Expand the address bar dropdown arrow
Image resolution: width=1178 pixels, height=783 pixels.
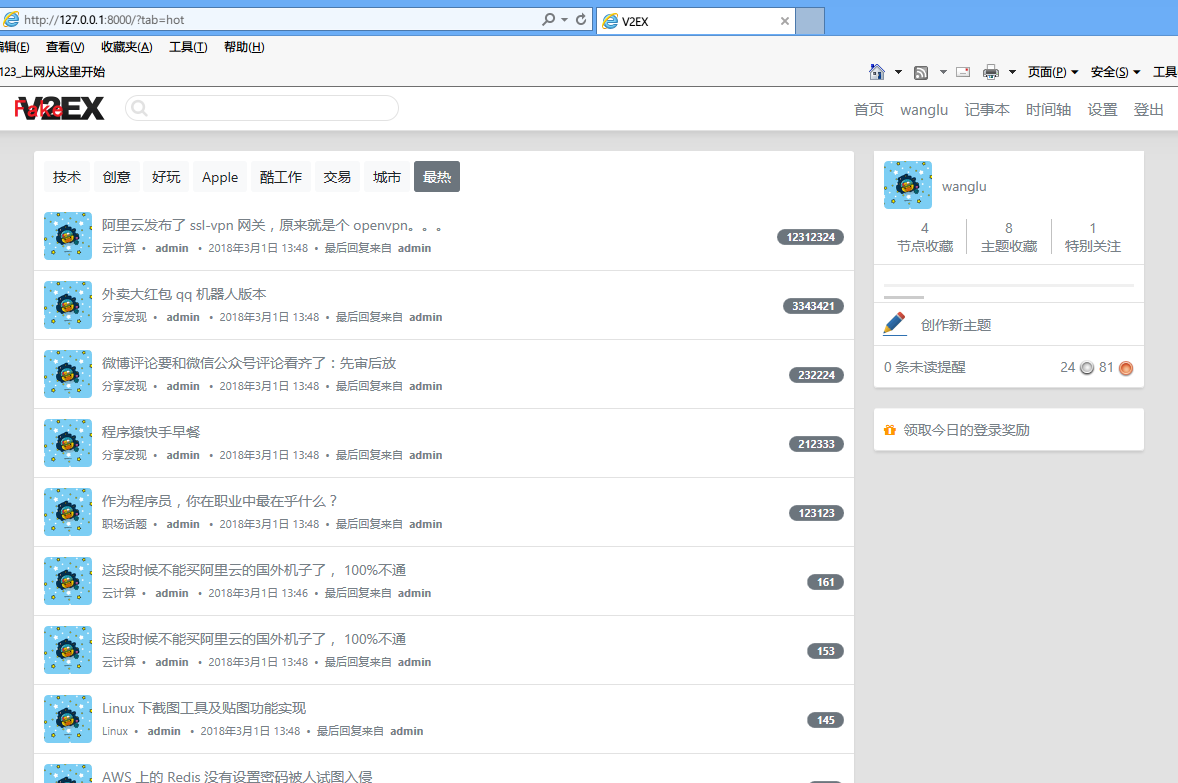point(564,20)
